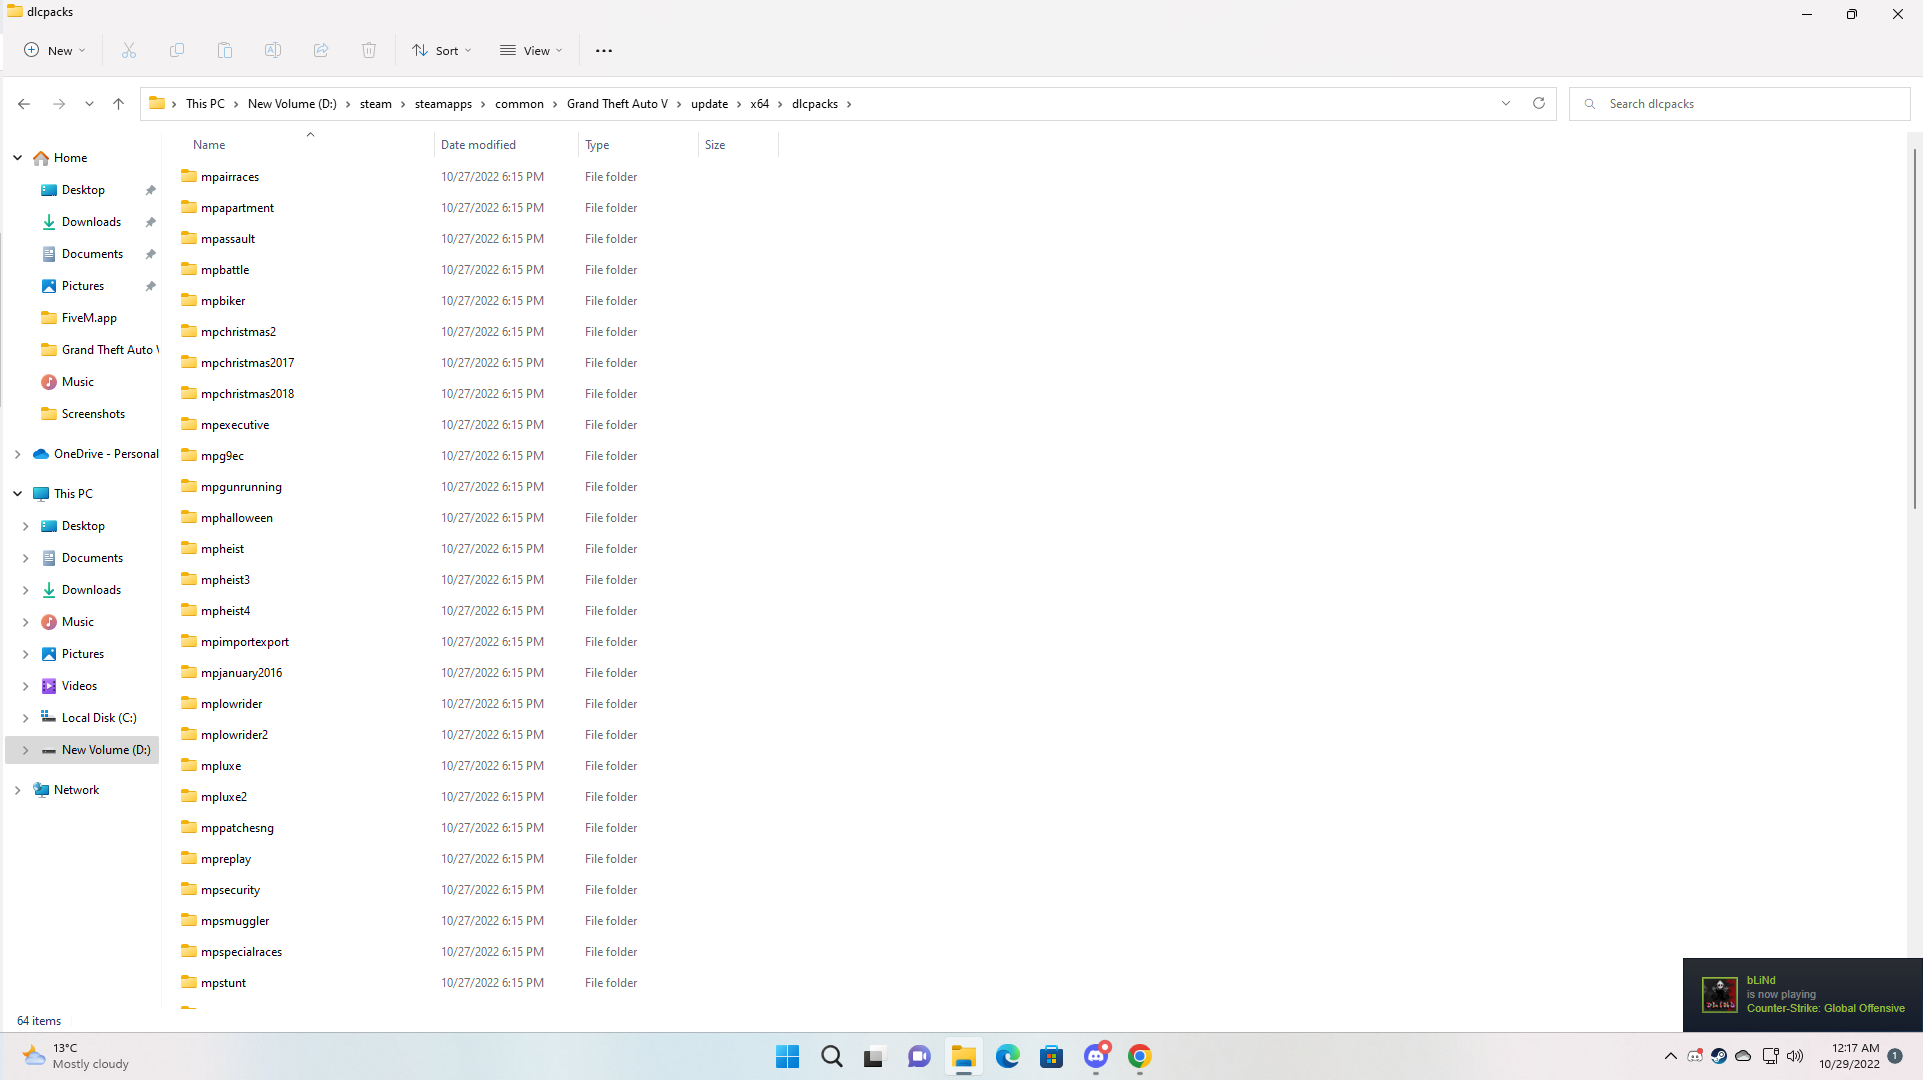Select the mpsmuggler folder
The image size is (1923, 1080).
tap(235, 921)
